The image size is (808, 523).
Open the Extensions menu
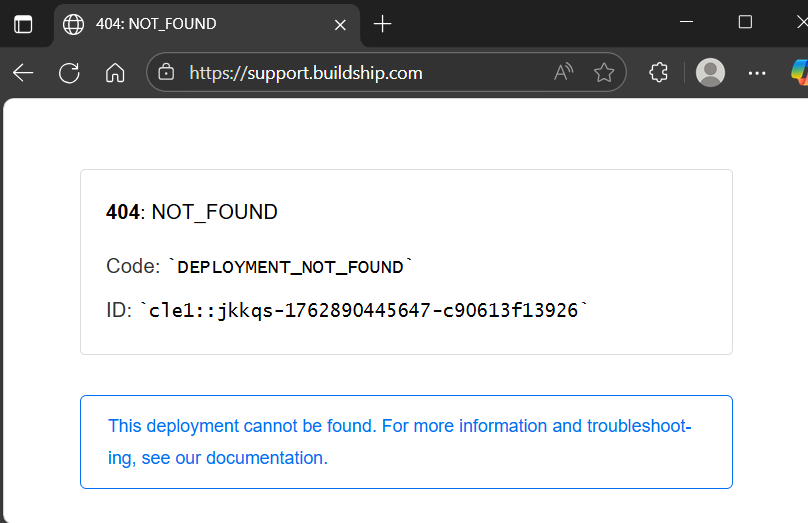[658, 72]
